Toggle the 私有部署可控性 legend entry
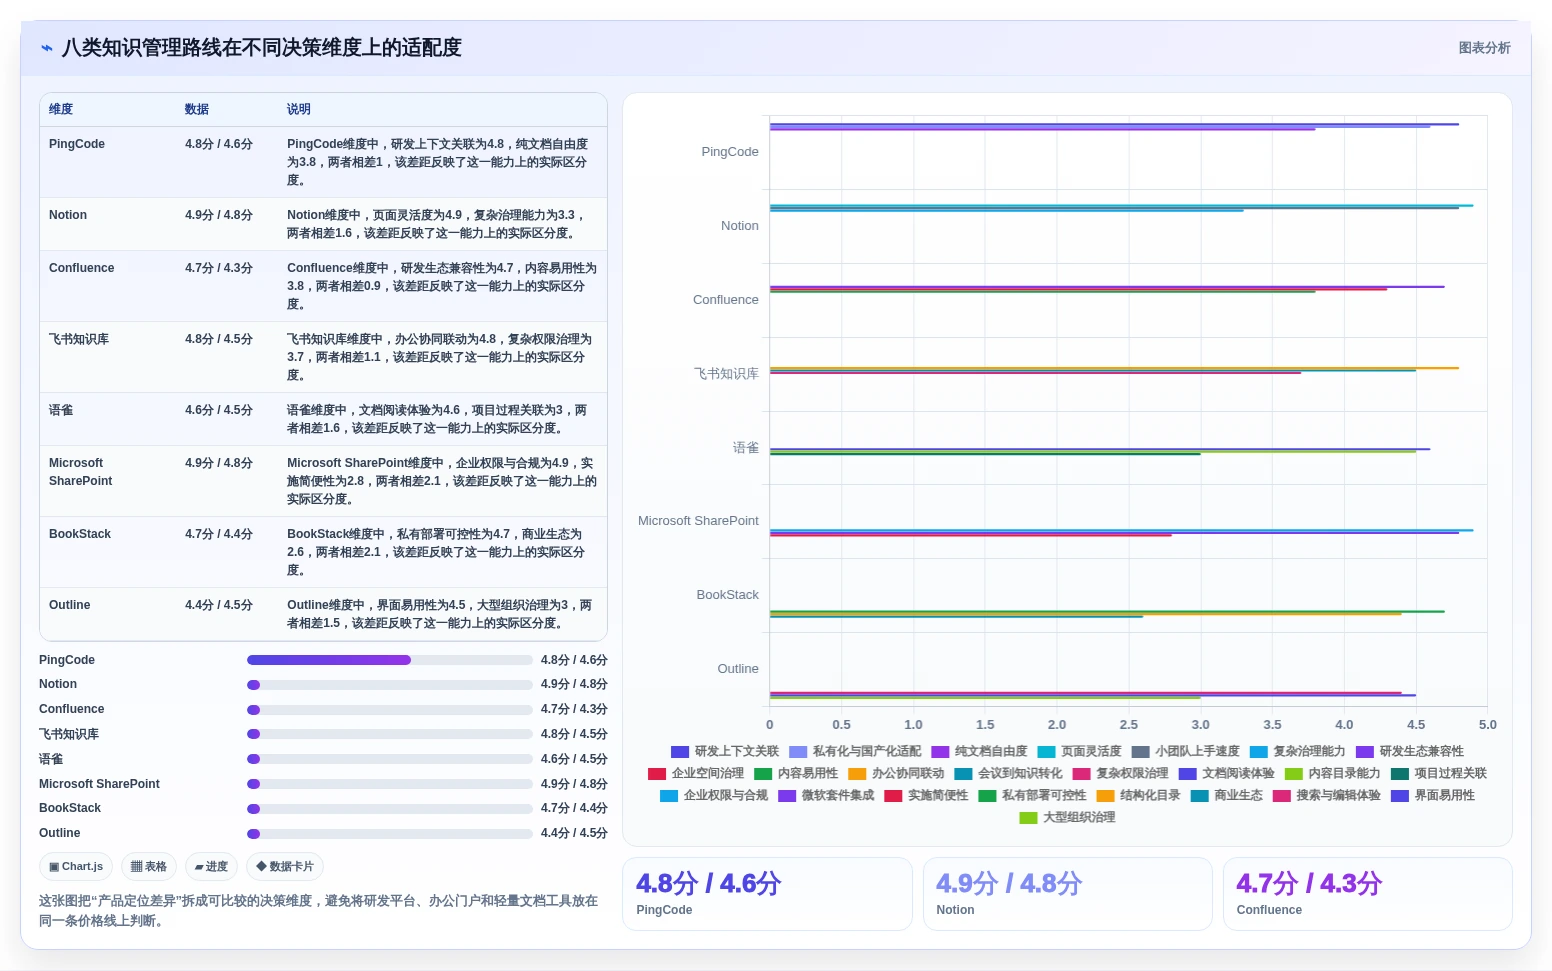 pyautogui.click(x=1032, y=795)
